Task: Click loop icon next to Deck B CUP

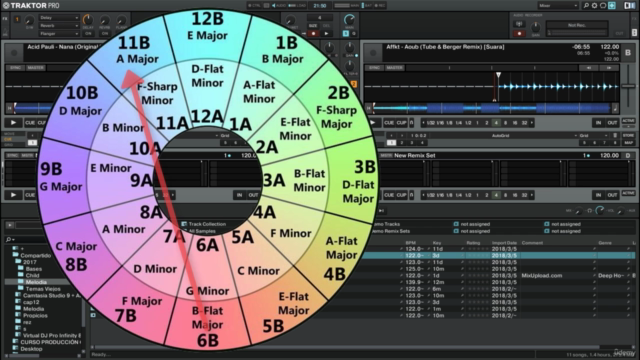Action: [x=411, y=122]
